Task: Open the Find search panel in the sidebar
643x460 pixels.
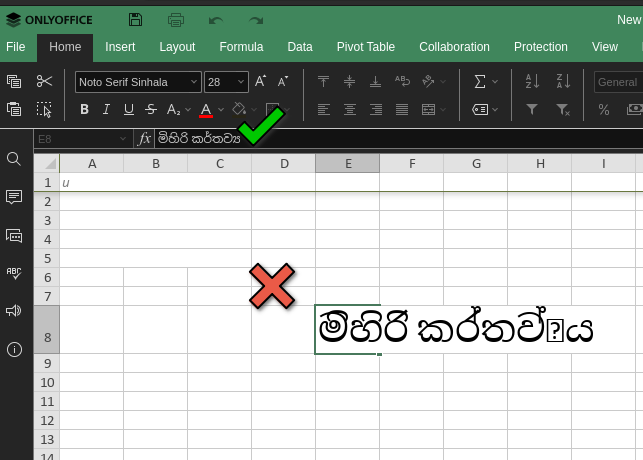Action: click(x=14, y=159)
